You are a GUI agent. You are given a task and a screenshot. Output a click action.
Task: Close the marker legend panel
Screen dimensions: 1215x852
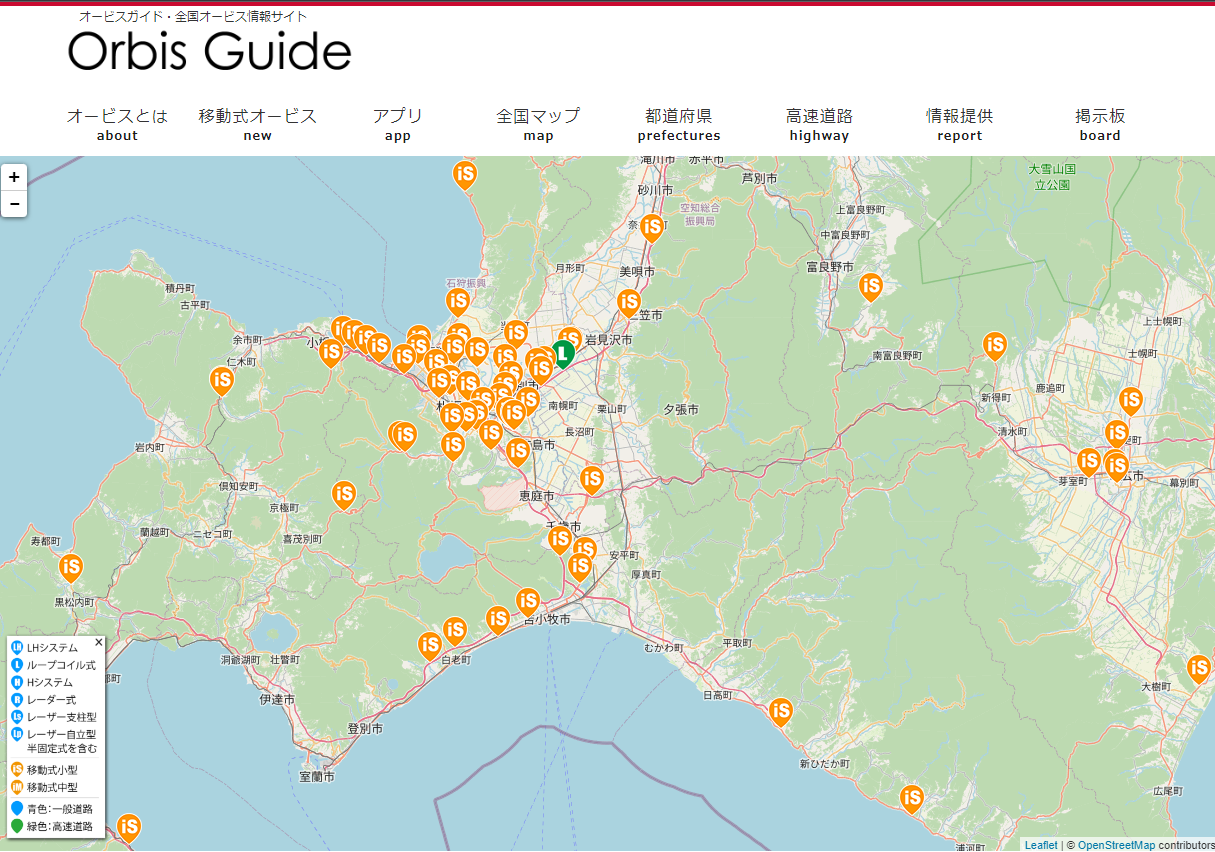point(99,643)
